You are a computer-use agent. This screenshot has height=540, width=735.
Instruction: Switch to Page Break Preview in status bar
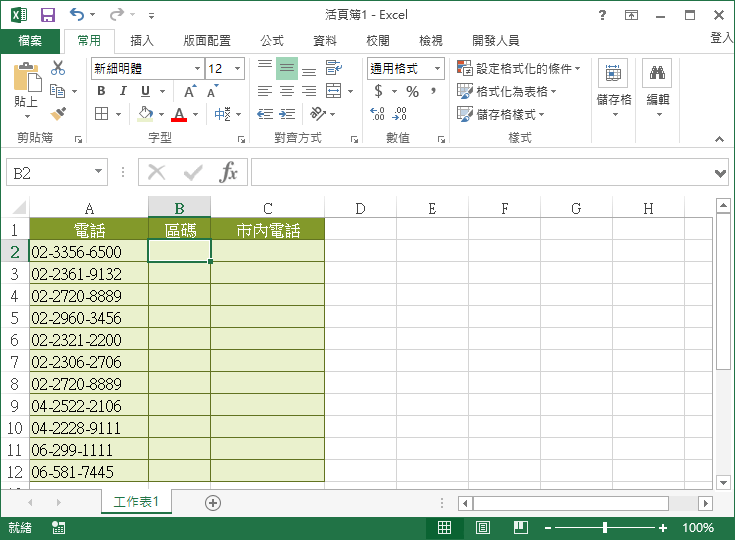tap(521, 528)
